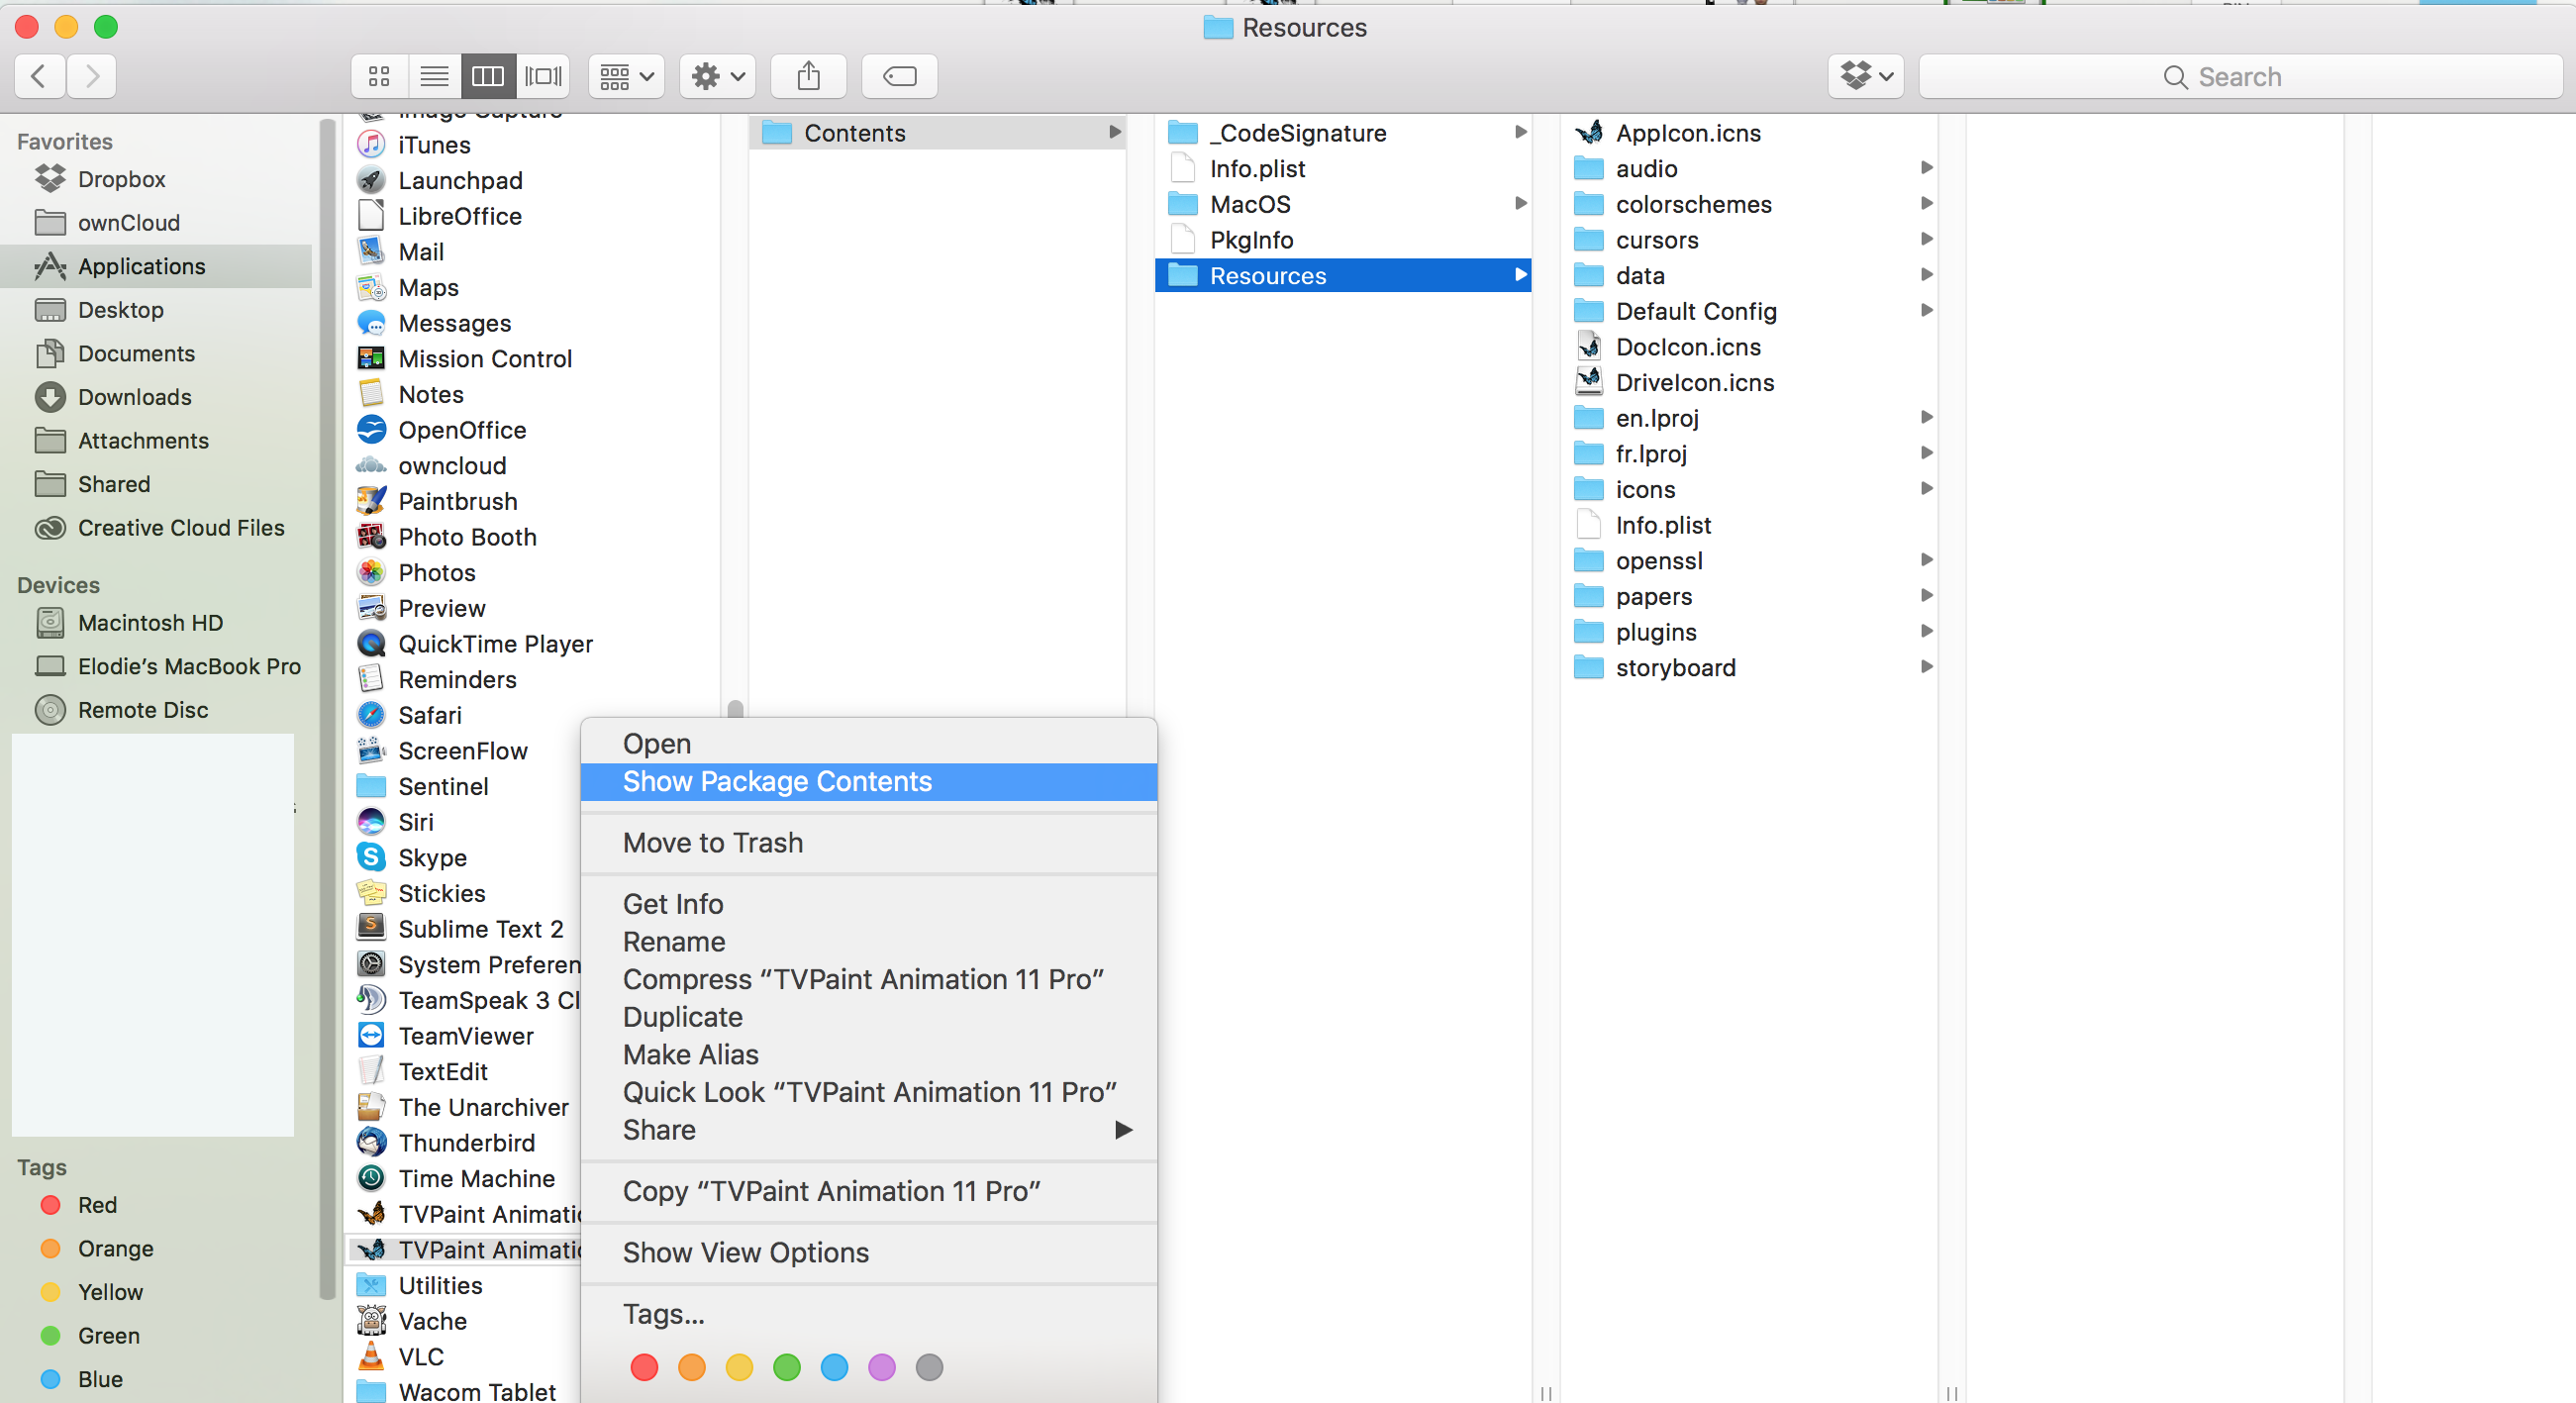The height and width of the screenshot is (1403, 2576).
Task: Choose Open in the context menu
Action: (x=869, y=744)
